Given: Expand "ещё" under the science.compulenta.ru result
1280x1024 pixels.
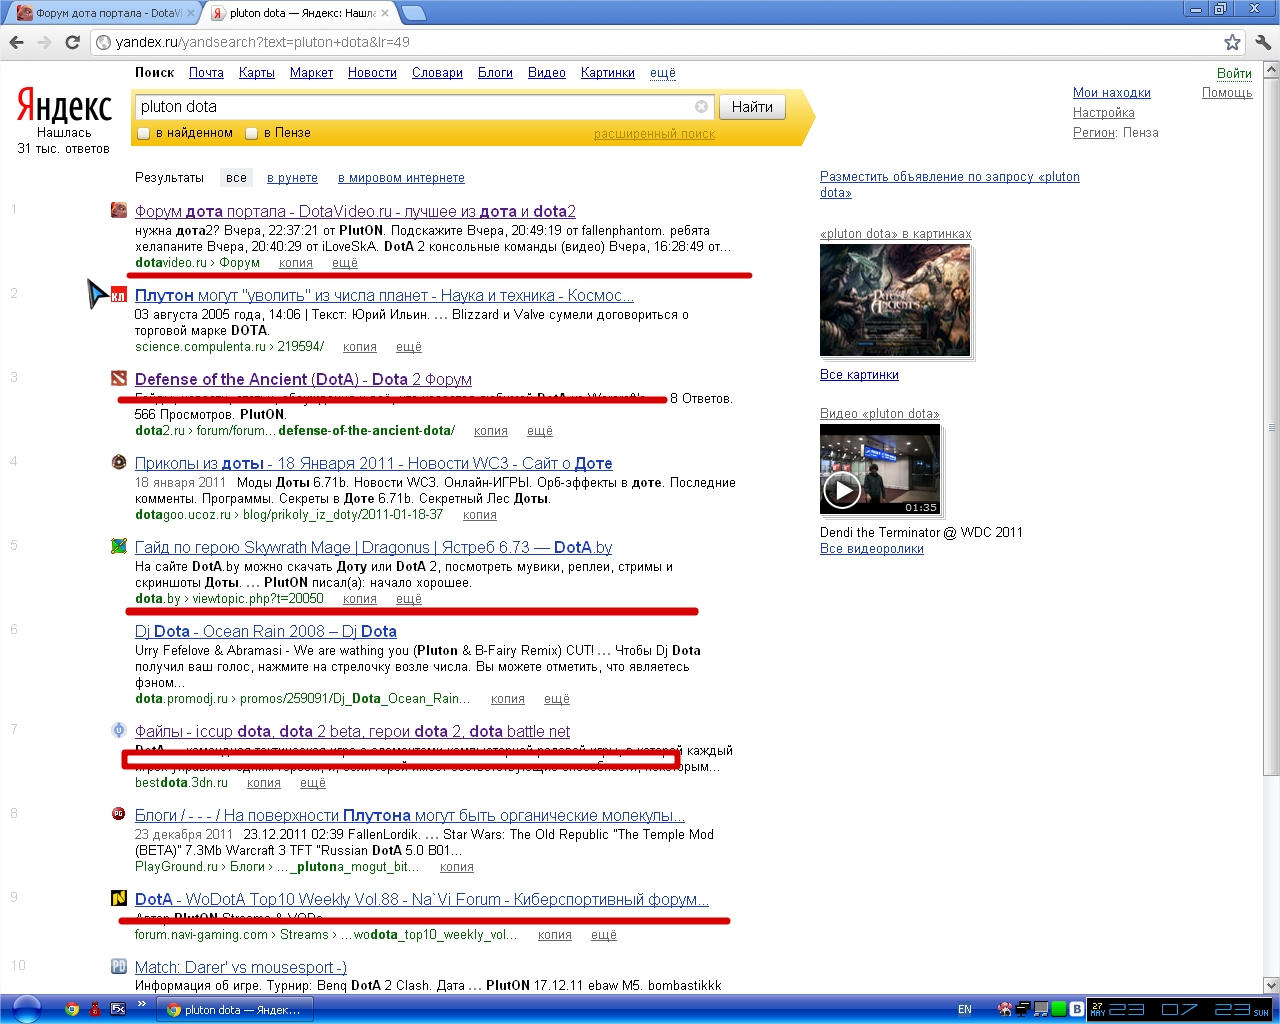Looking at the screenshot, I should 409,347.
